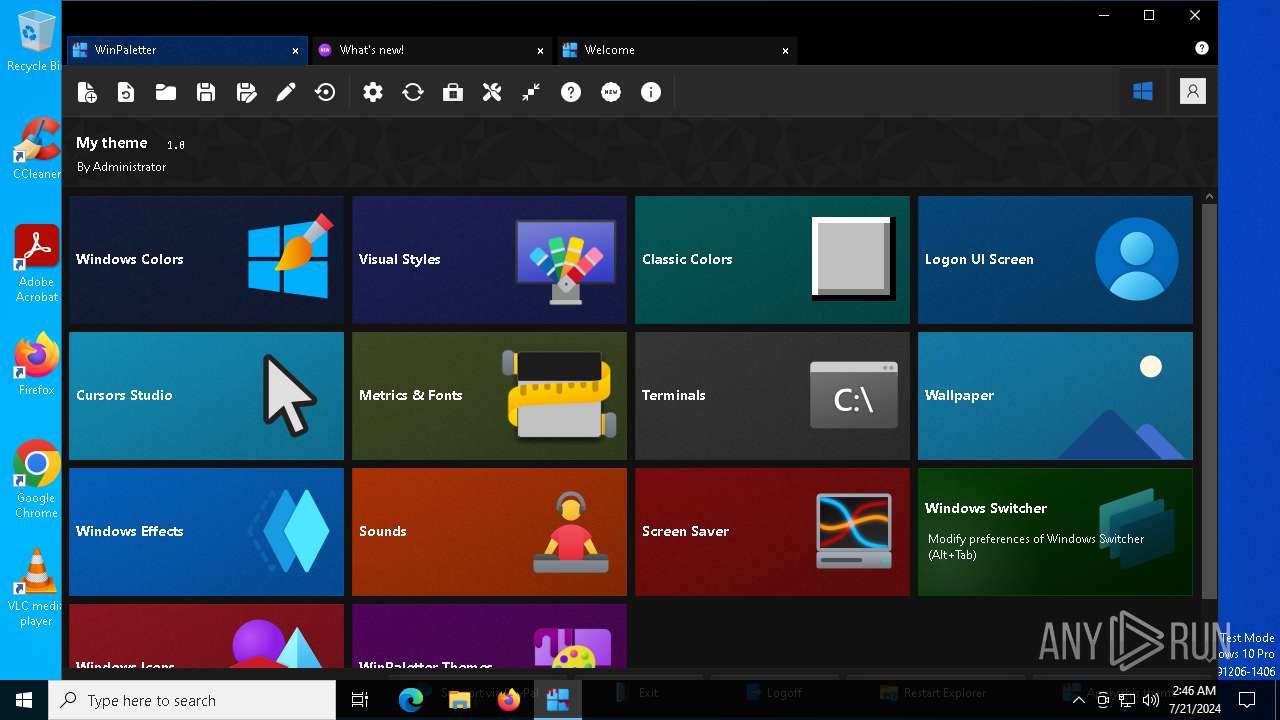Open the Windows Start menu

click(x=24, y=700)
